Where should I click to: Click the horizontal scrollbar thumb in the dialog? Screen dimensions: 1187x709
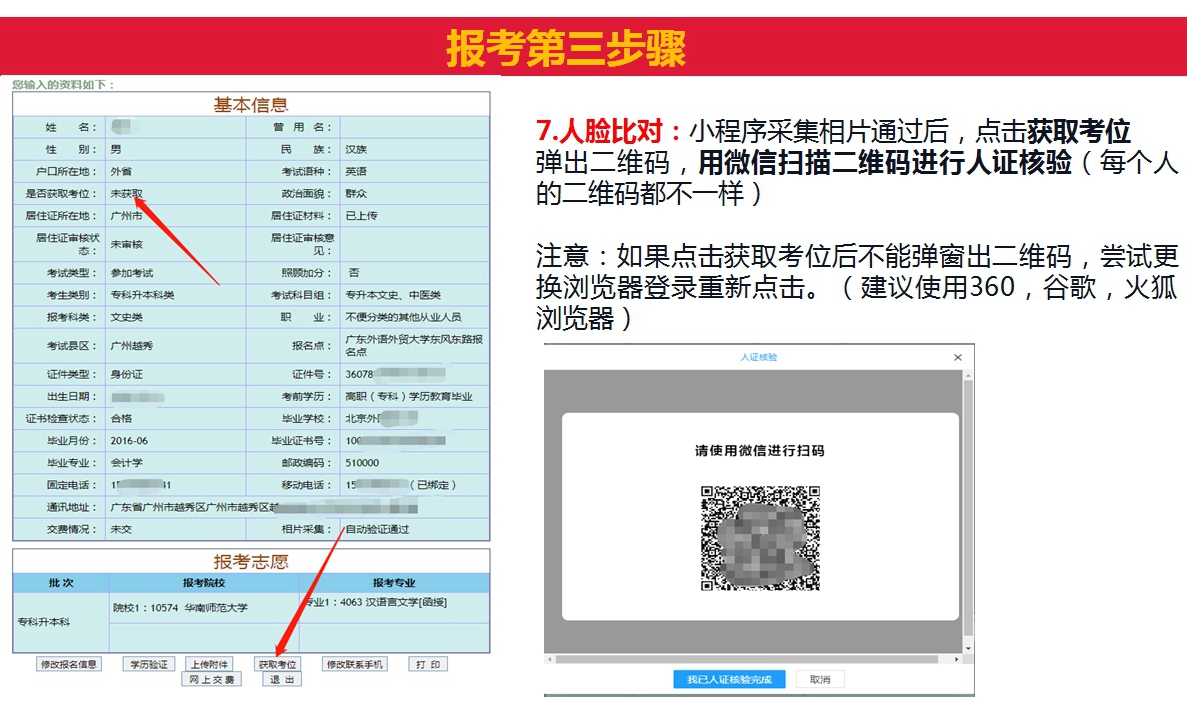748,659
